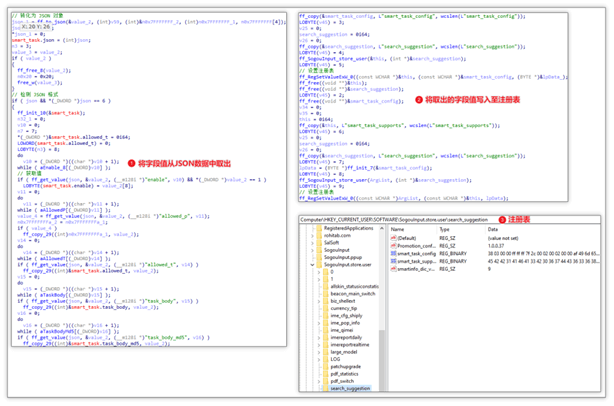
Task: Select the ime_pop_info tree key
Action: tap(345, 323)
